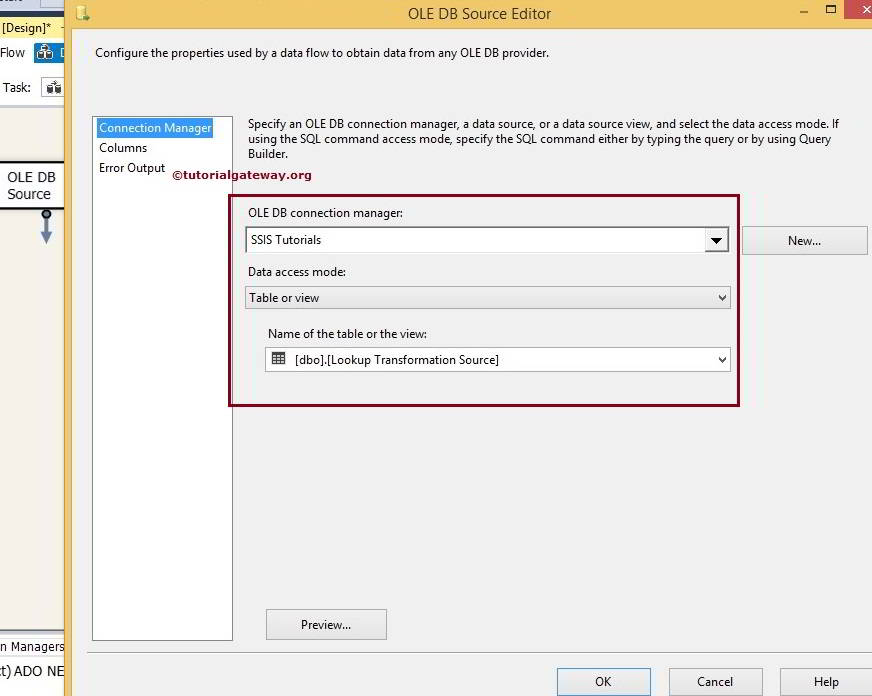872x696 pixels.
Task: Select the Error Output page
Action: 131,168
